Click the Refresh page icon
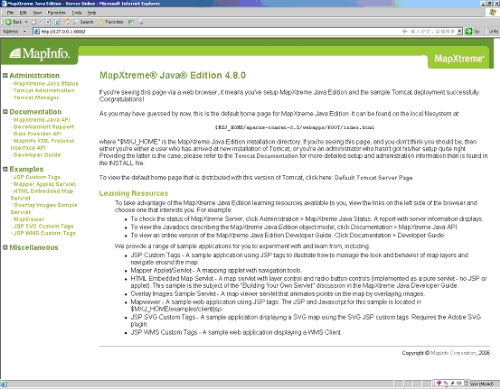The width and height of the screenshot is (500, 389). coord(57,22)
